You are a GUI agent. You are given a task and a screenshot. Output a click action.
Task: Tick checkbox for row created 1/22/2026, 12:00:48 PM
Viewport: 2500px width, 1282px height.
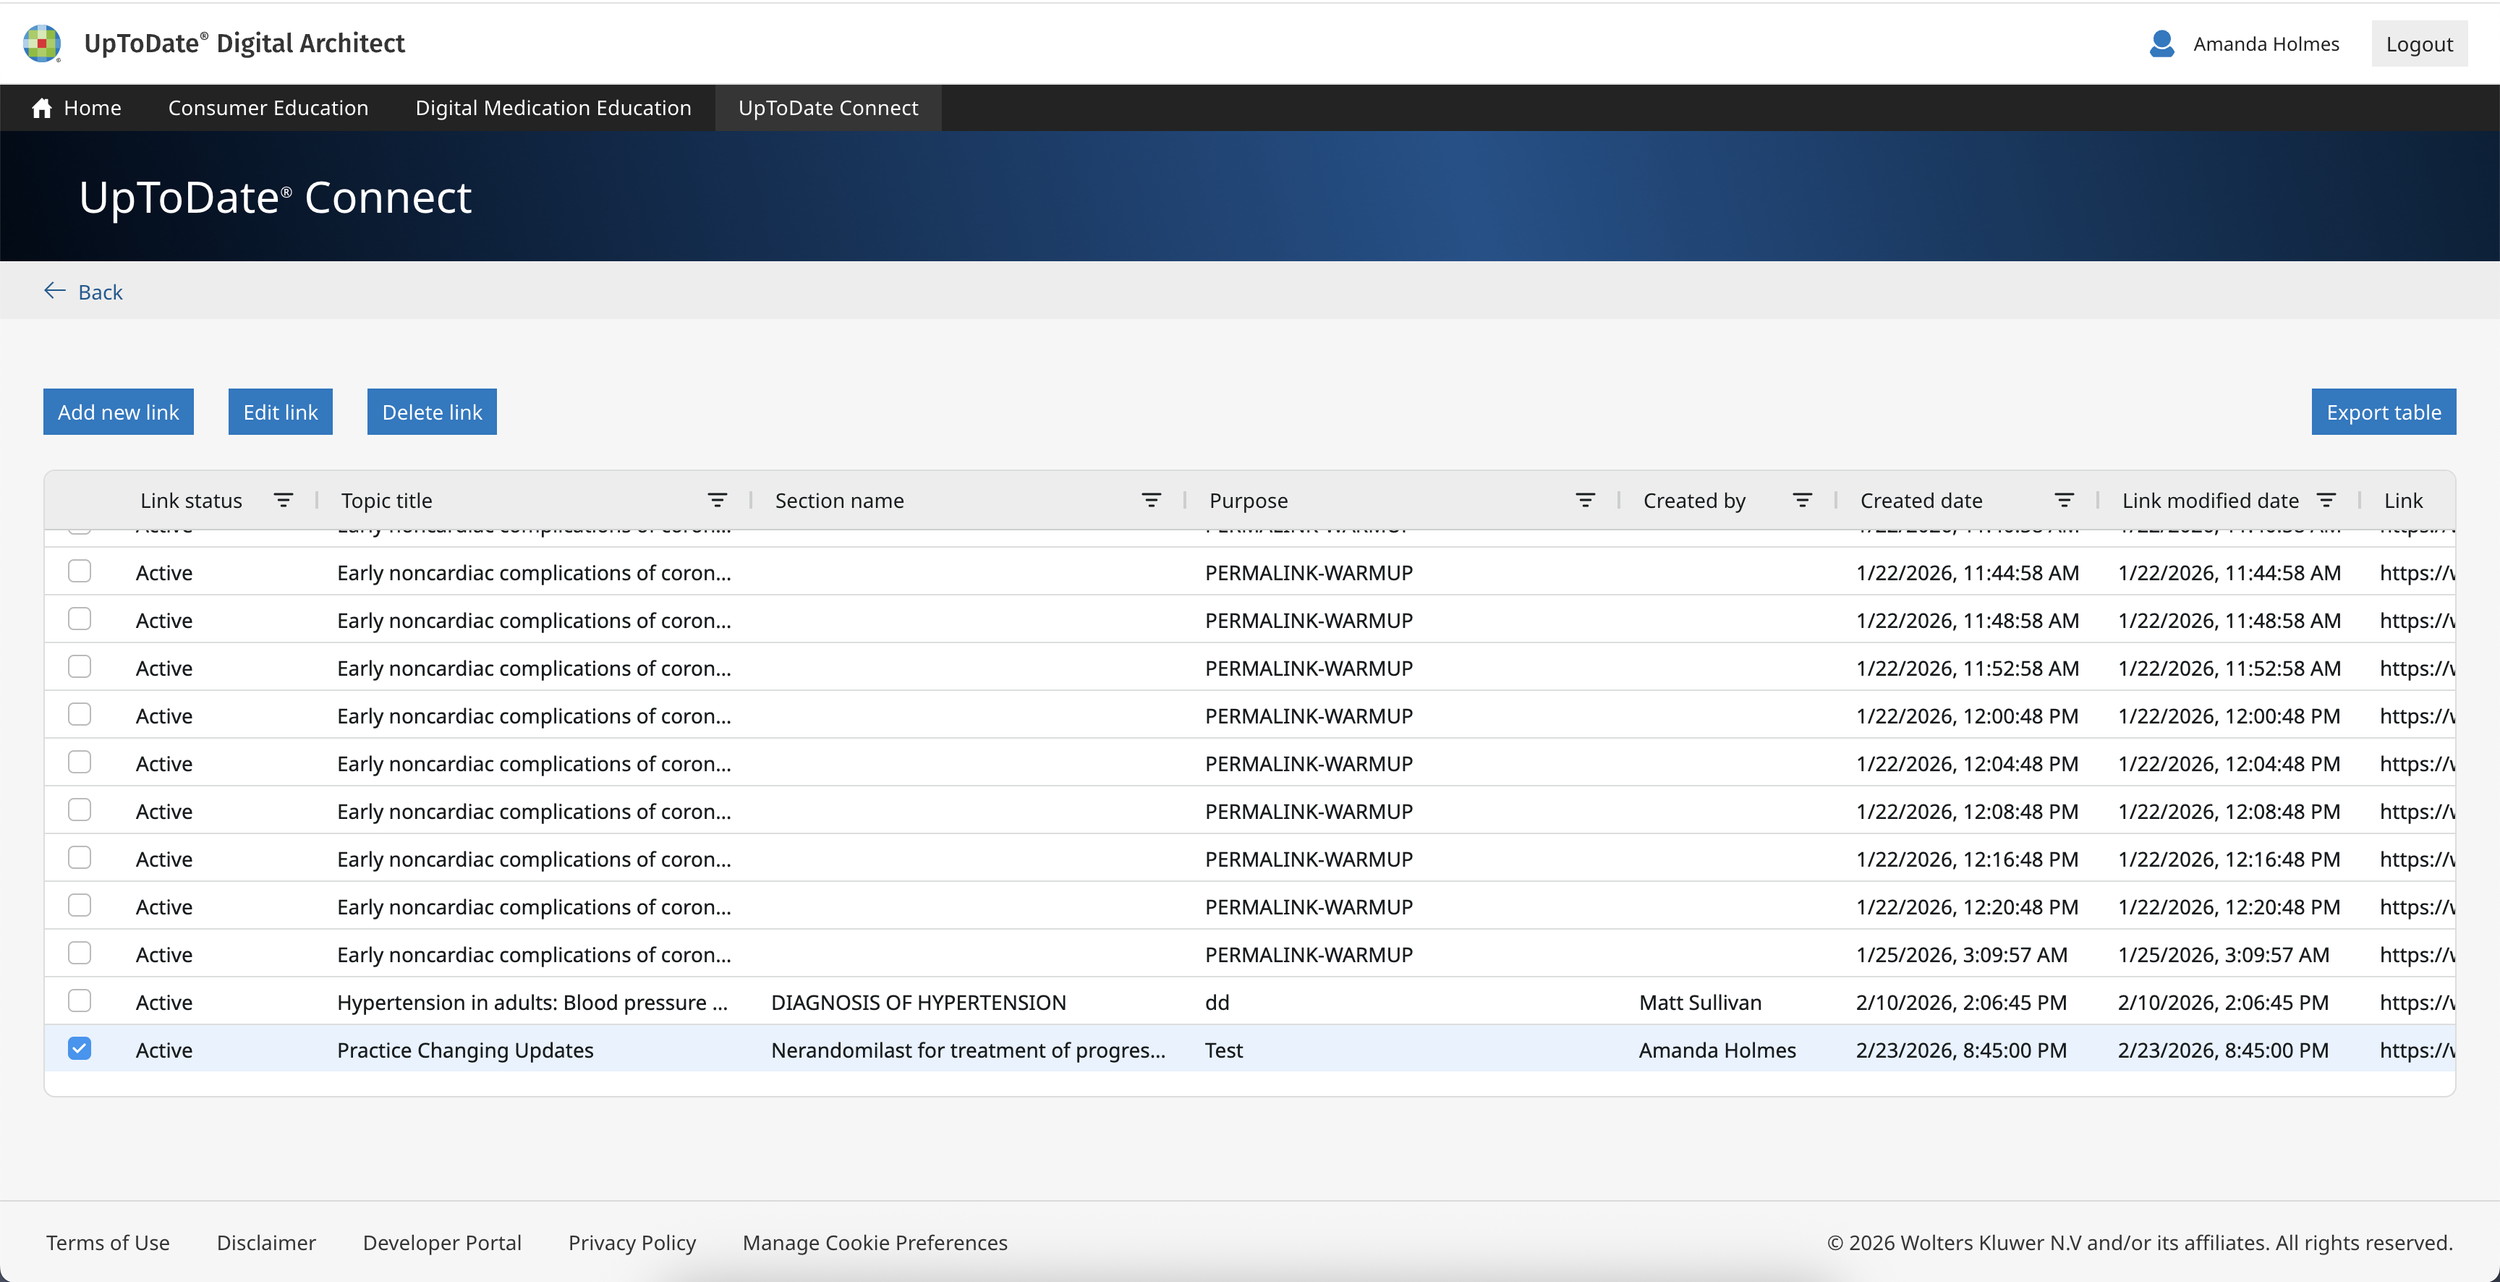tap(79, 714)
